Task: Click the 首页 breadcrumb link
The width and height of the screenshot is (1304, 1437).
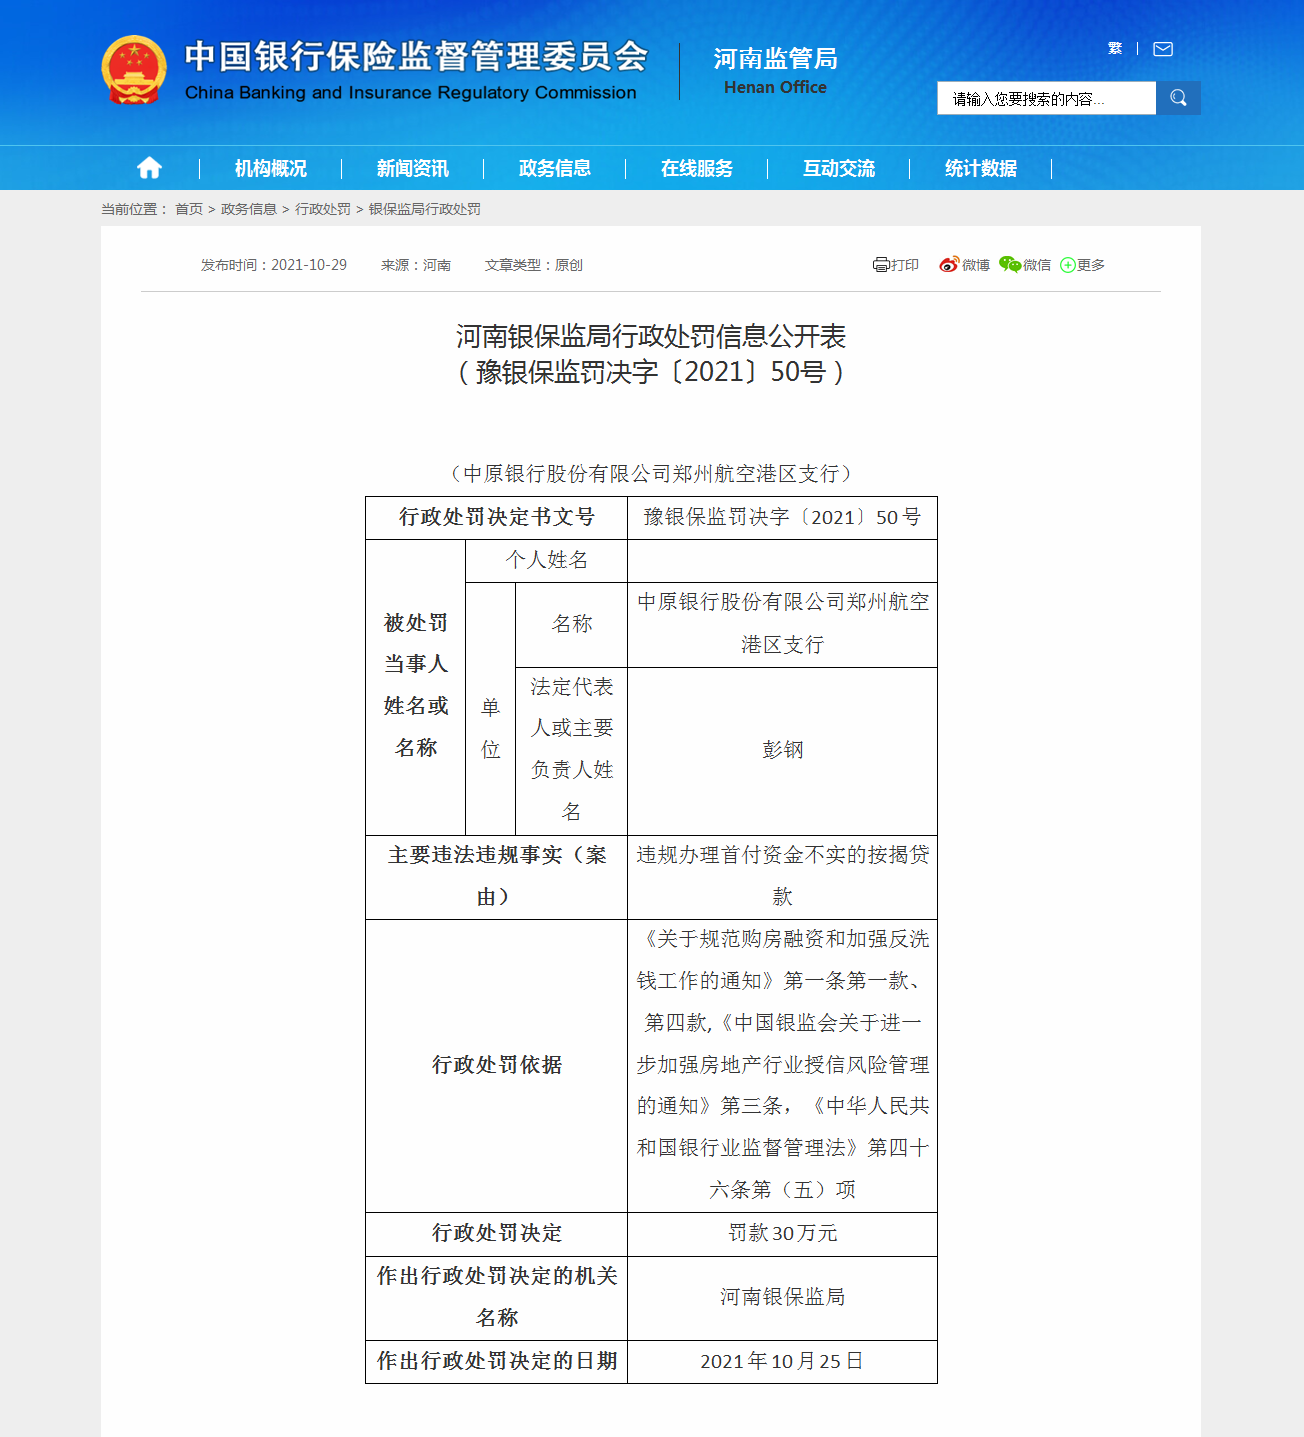Action: tap(189, 209)
